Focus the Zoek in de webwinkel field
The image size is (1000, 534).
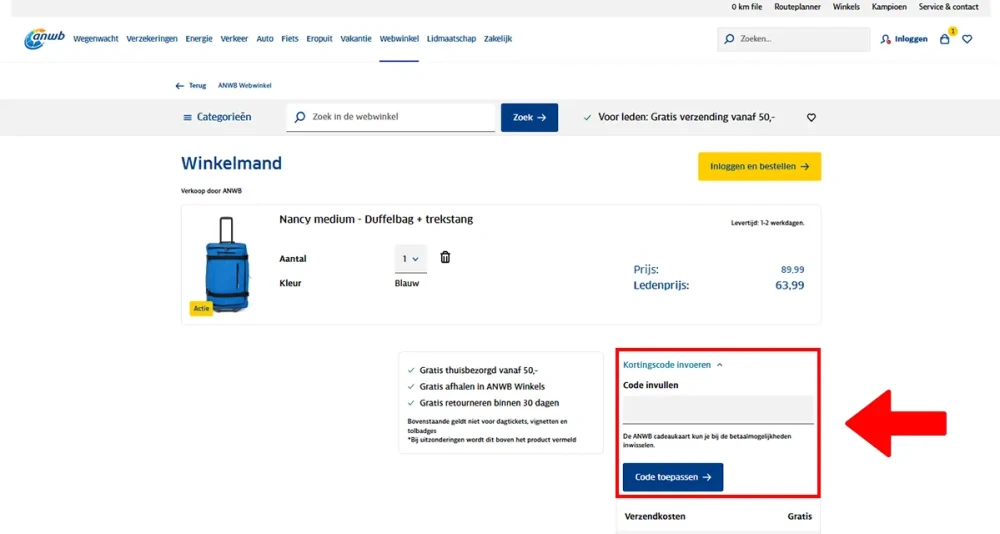(x=390, y=117)
